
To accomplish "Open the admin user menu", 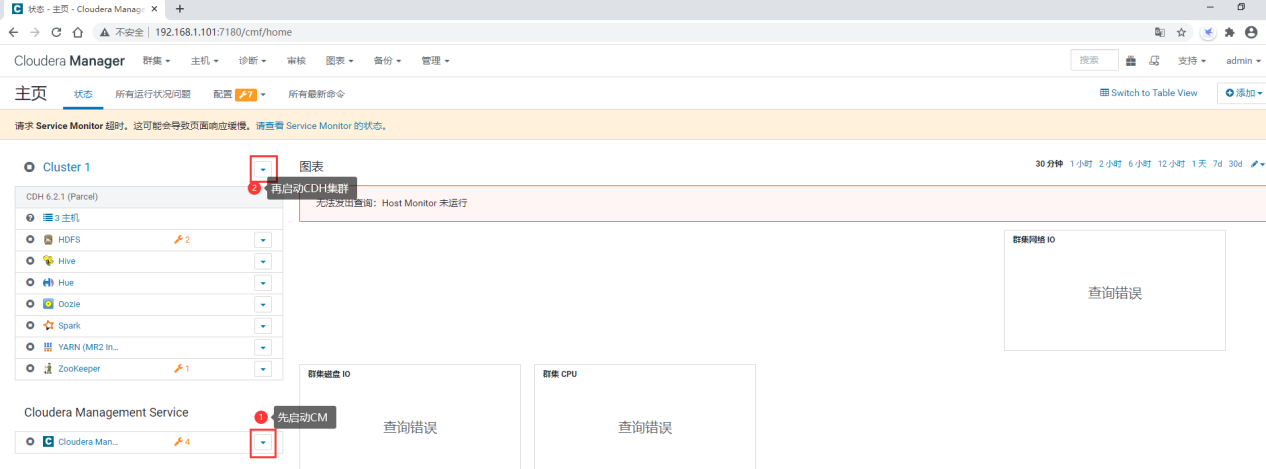I will tap(1243, 61).
